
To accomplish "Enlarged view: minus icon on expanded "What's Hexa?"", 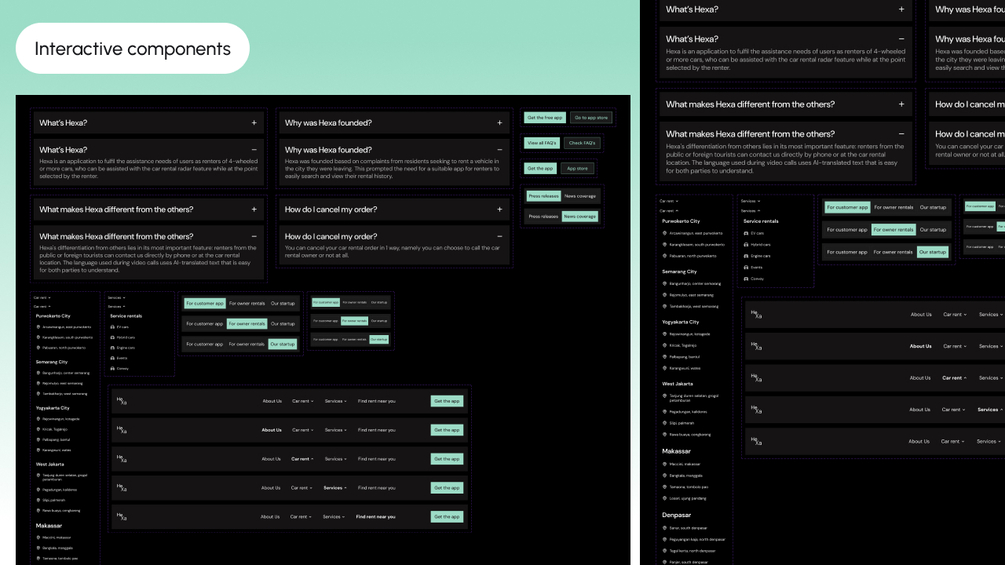I will pyautogui.click(x=901, y=38).
